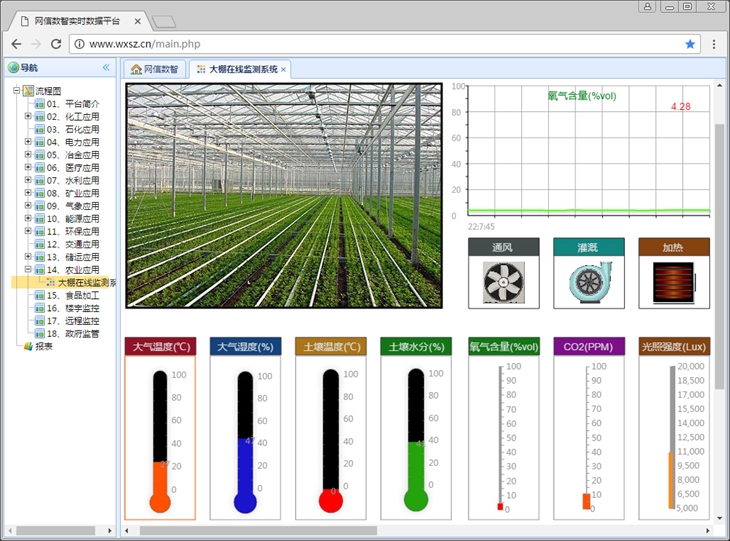730x541 pixels.
Task: Click the CO2(PPM) header label
Action: [589, 346]
